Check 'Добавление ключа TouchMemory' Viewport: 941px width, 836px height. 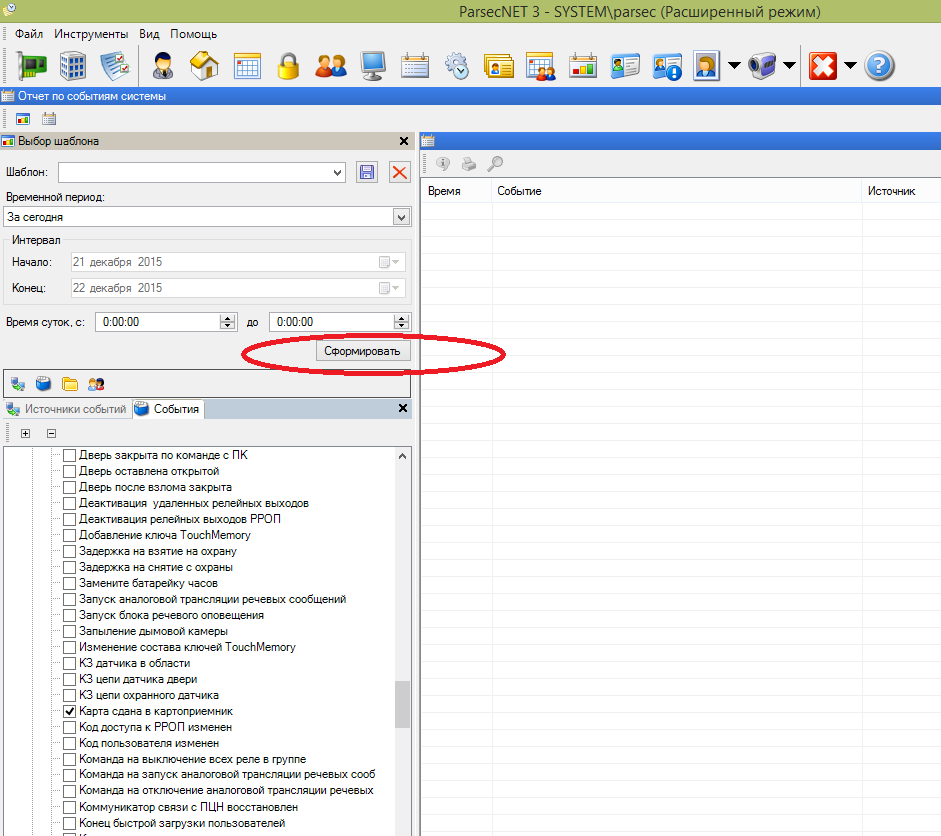(70, 535)
